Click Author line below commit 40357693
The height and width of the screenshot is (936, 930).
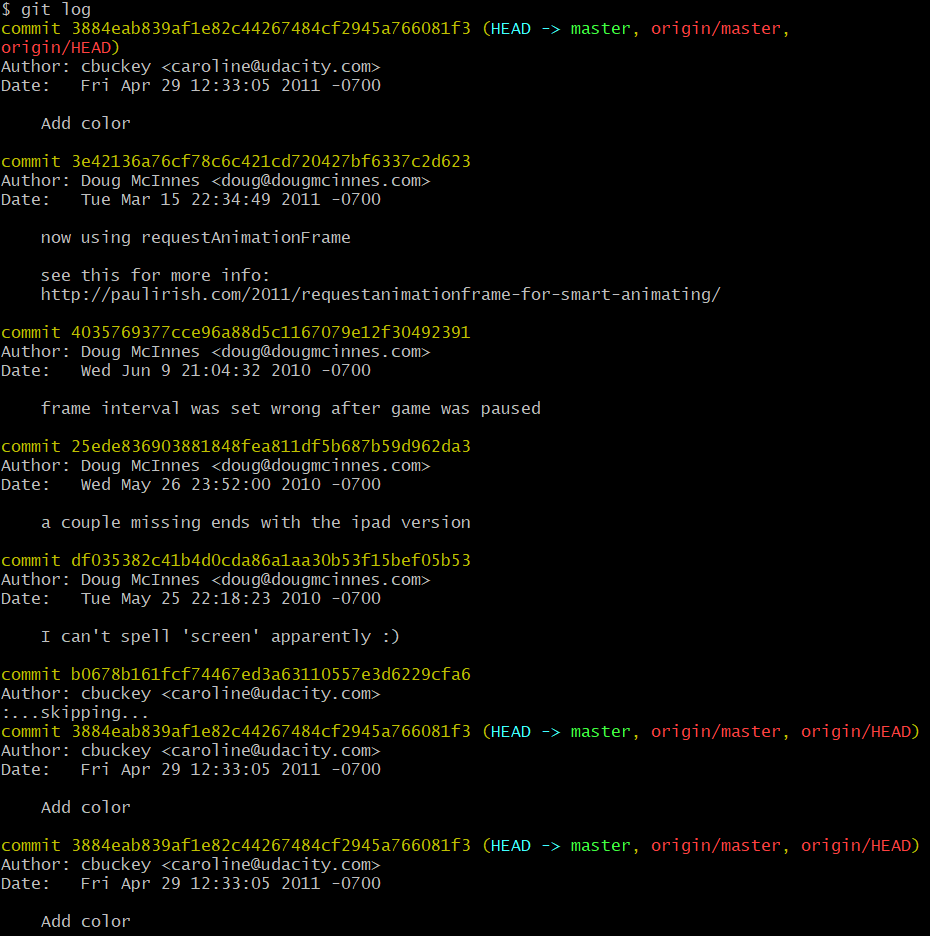coord(215,352)
